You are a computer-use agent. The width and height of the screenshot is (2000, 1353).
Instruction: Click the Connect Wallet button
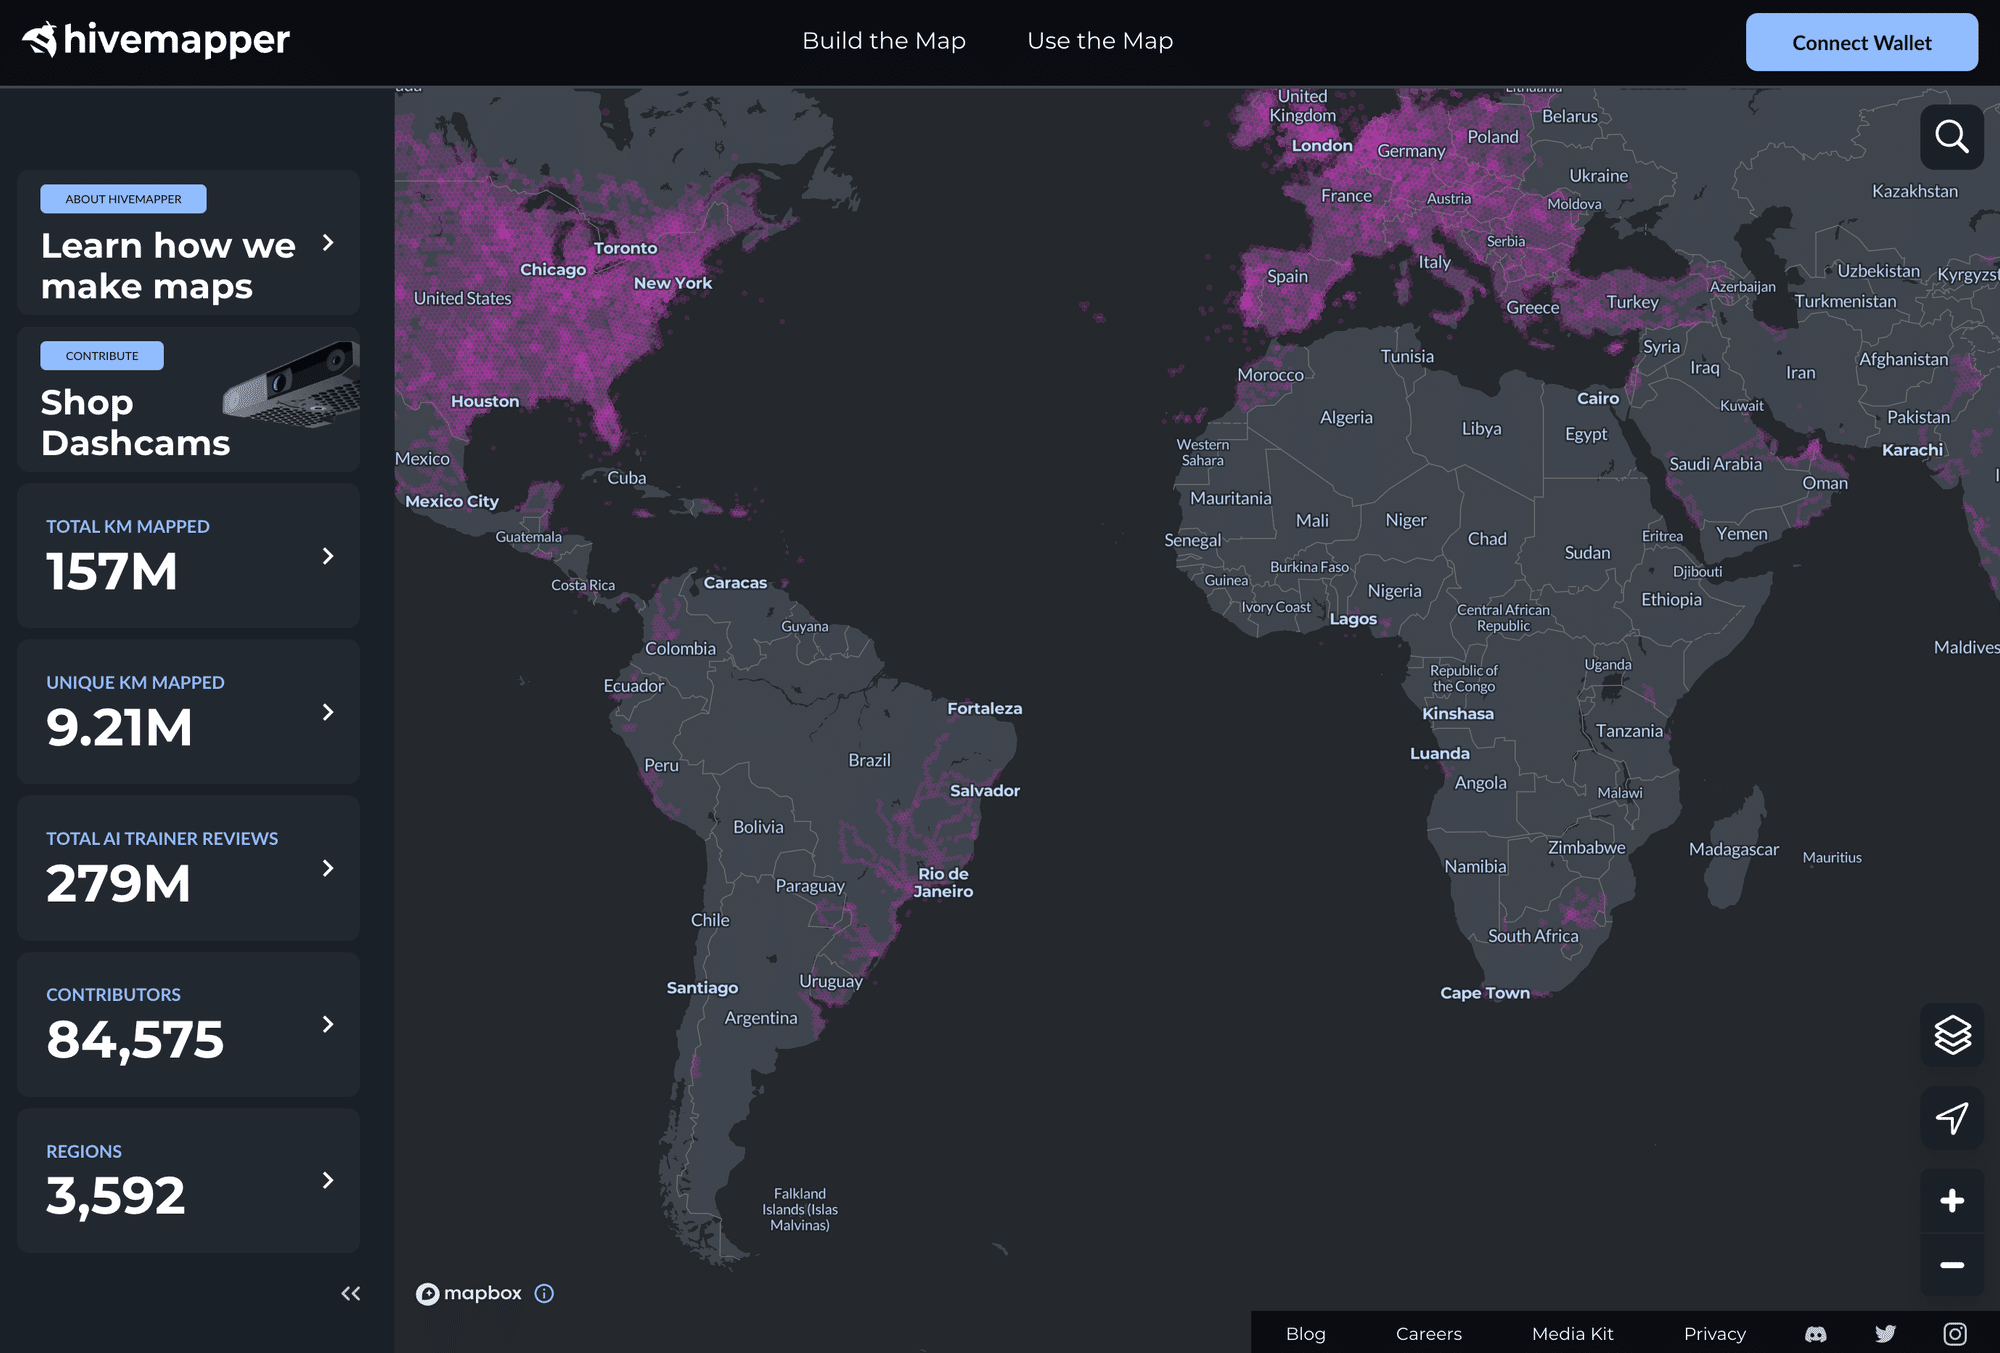tap(1862, 42)
